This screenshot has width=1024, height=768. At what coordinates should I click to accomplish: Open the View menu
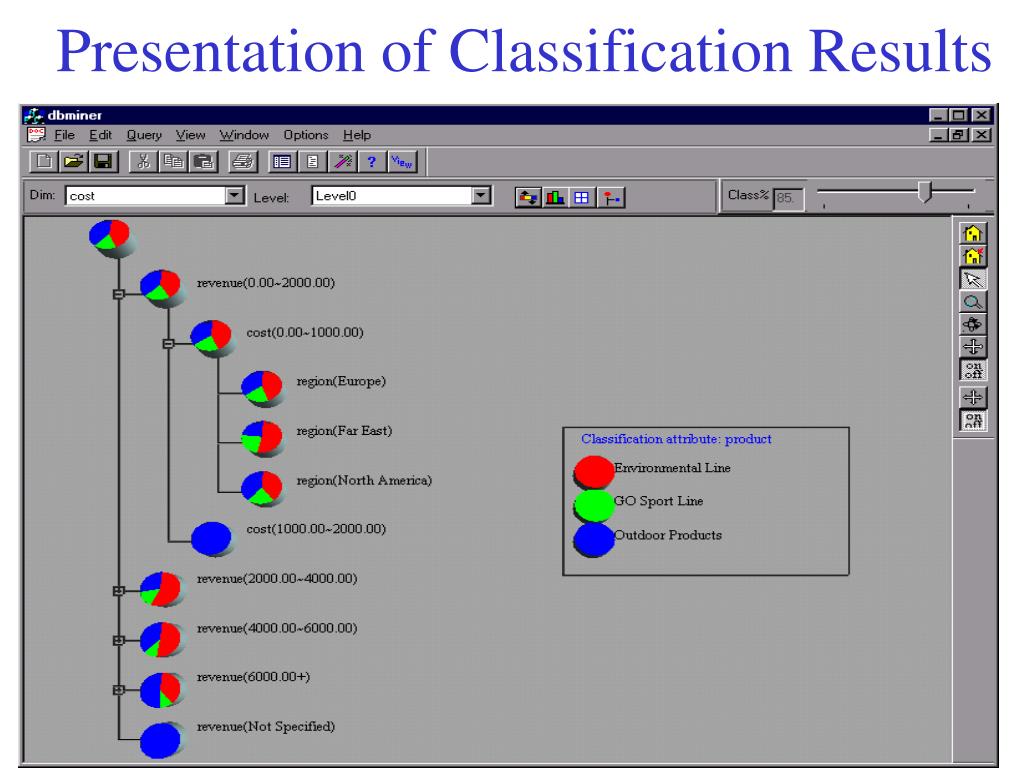click(x=190, y=135)
